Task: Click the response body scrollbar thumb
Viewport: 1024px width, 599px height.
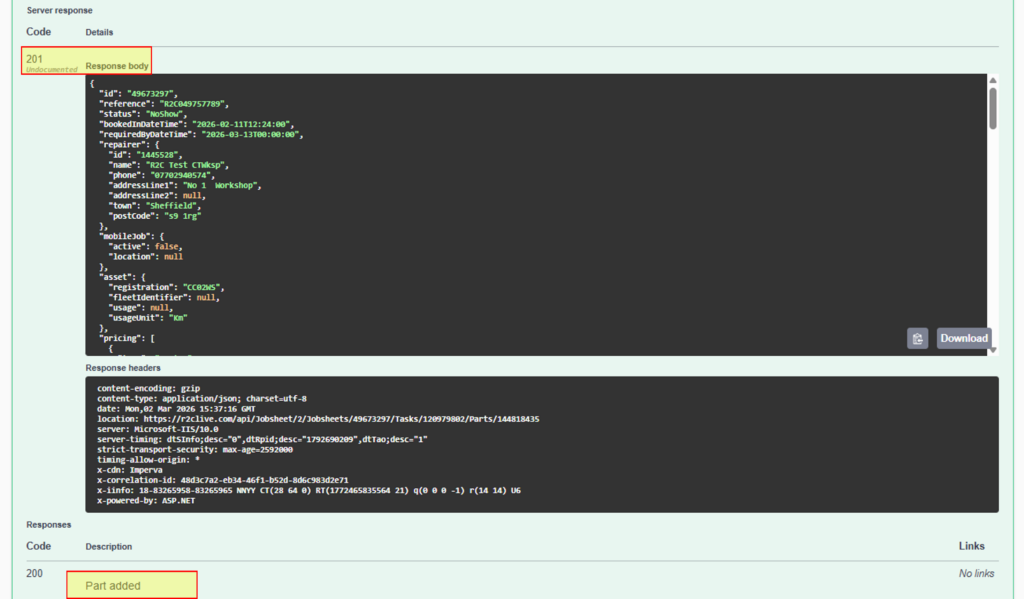Action: (992, 108)
